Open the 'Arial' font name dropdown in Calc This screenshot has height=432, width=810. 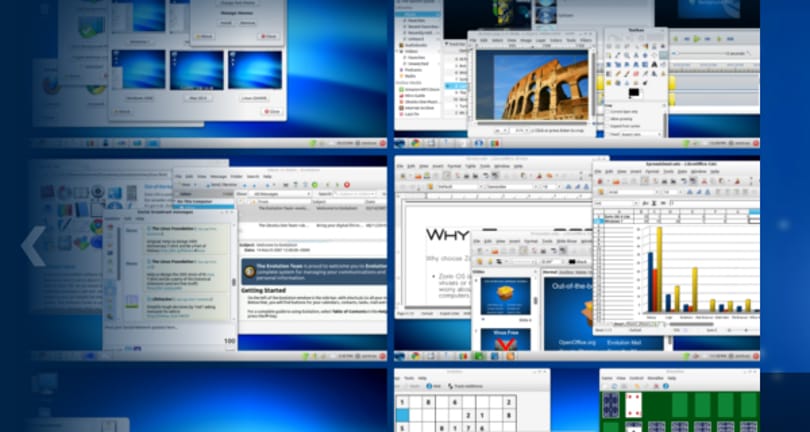(x=632, y=192)
